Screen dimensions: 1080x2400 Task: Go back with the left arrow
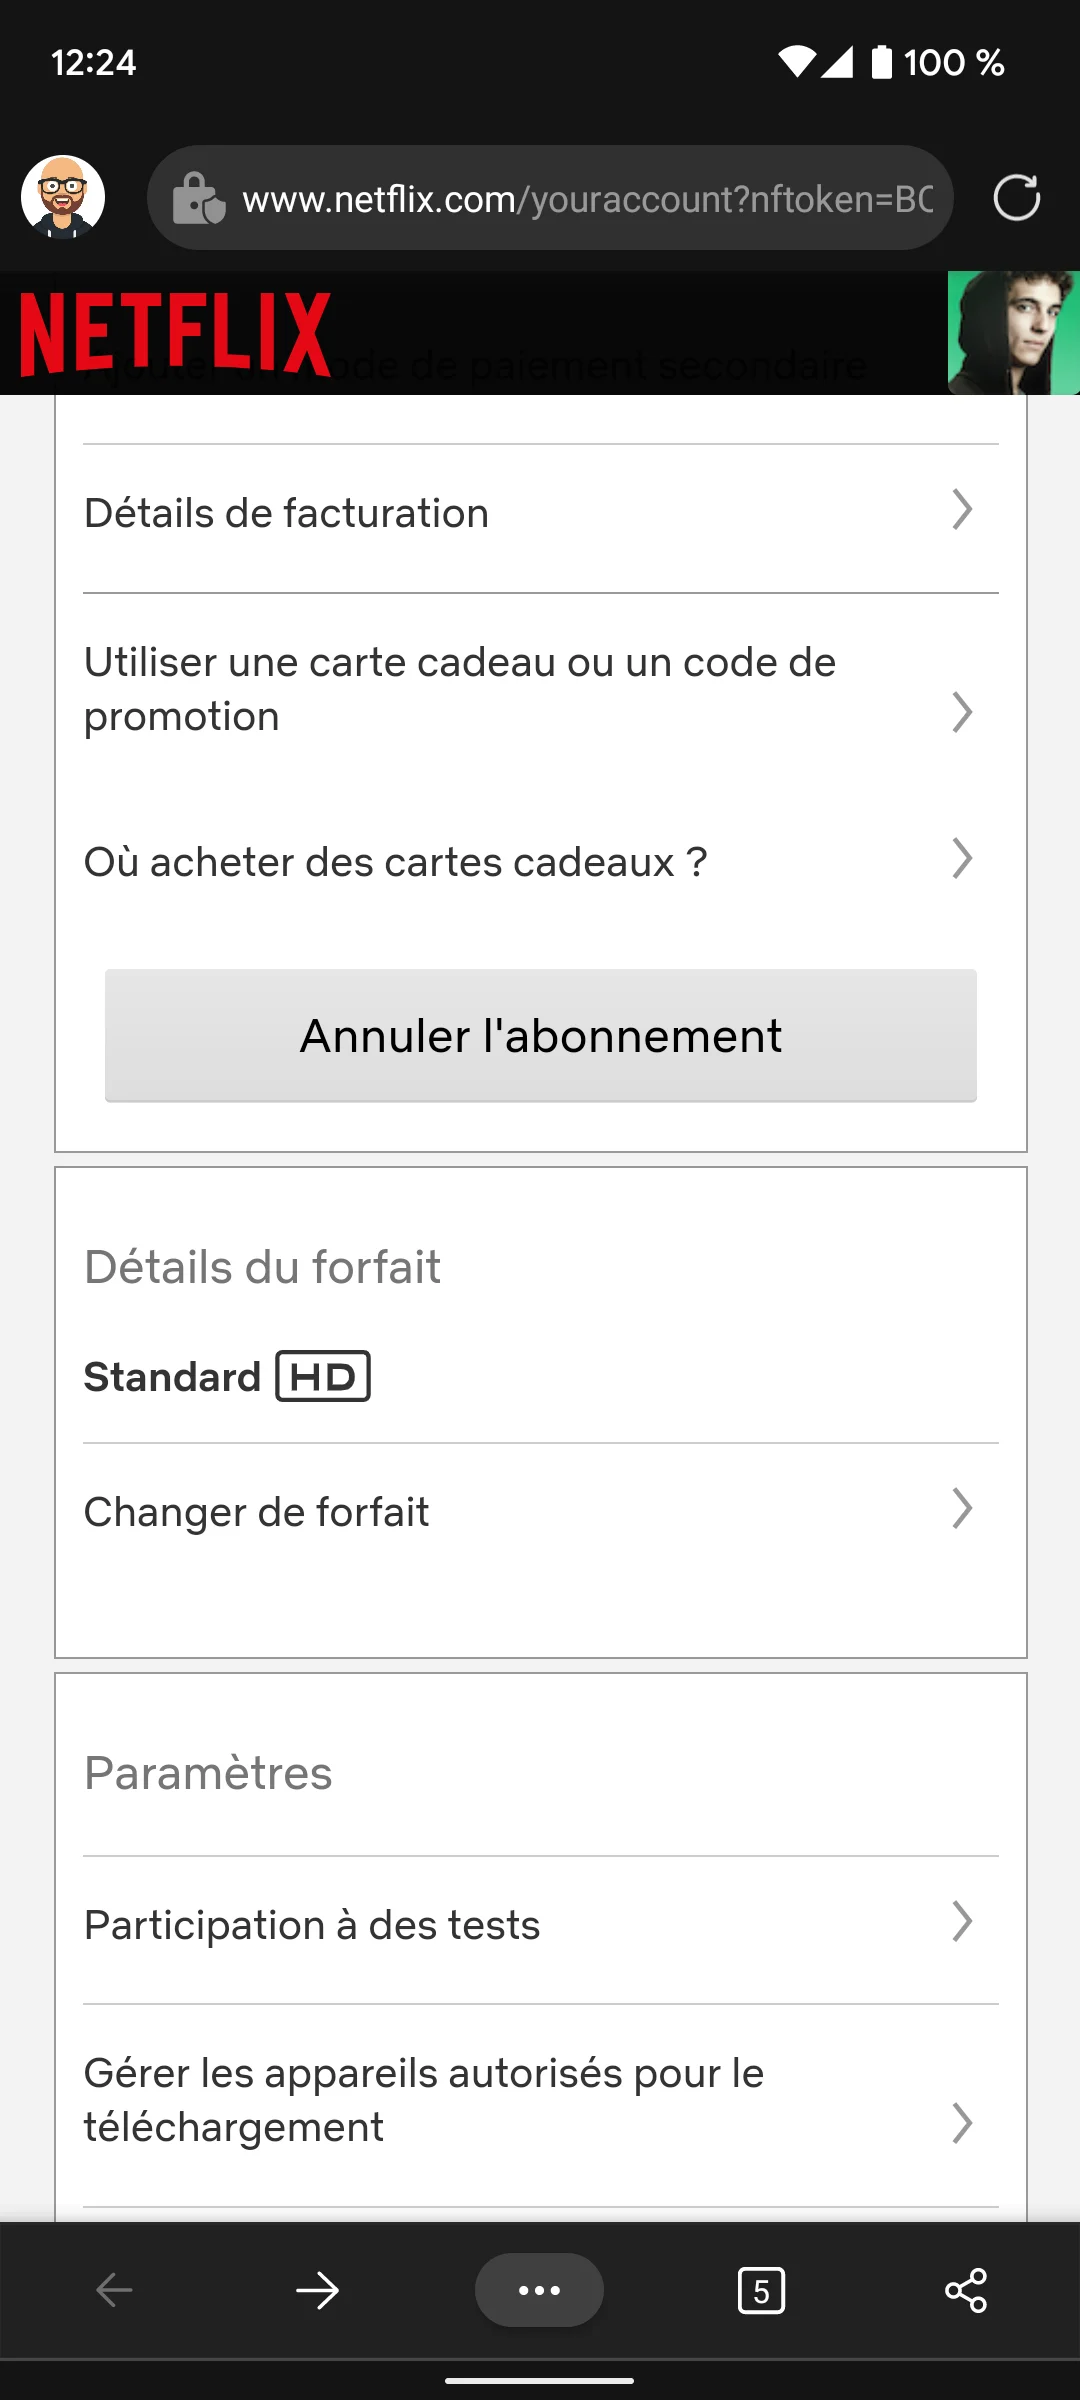(x=114, y=2290)
